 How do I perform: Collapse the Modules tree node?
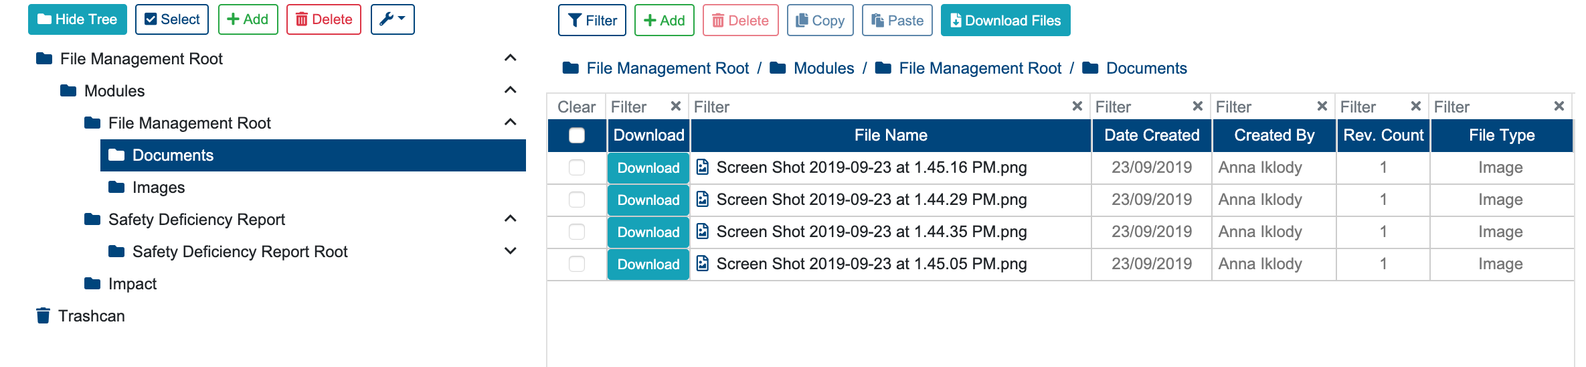point(510,90)
